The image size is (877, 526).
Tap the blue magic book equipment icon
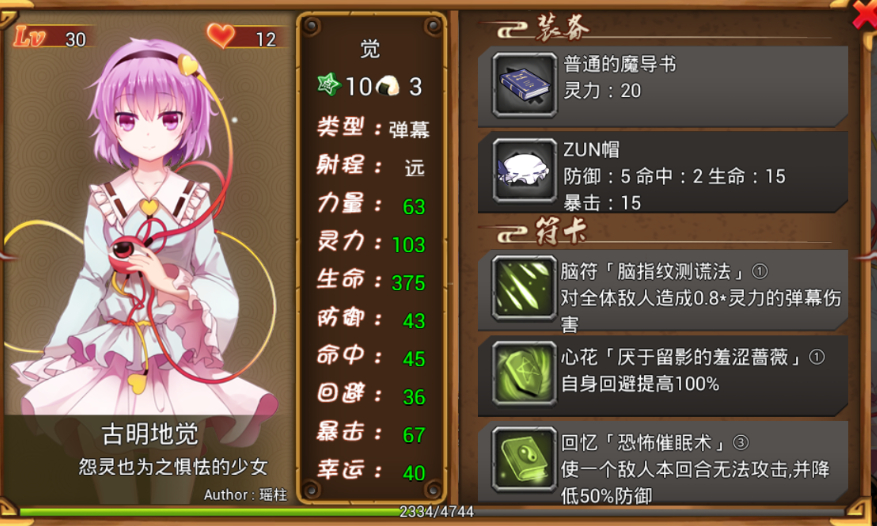click(x=524, y=85)
